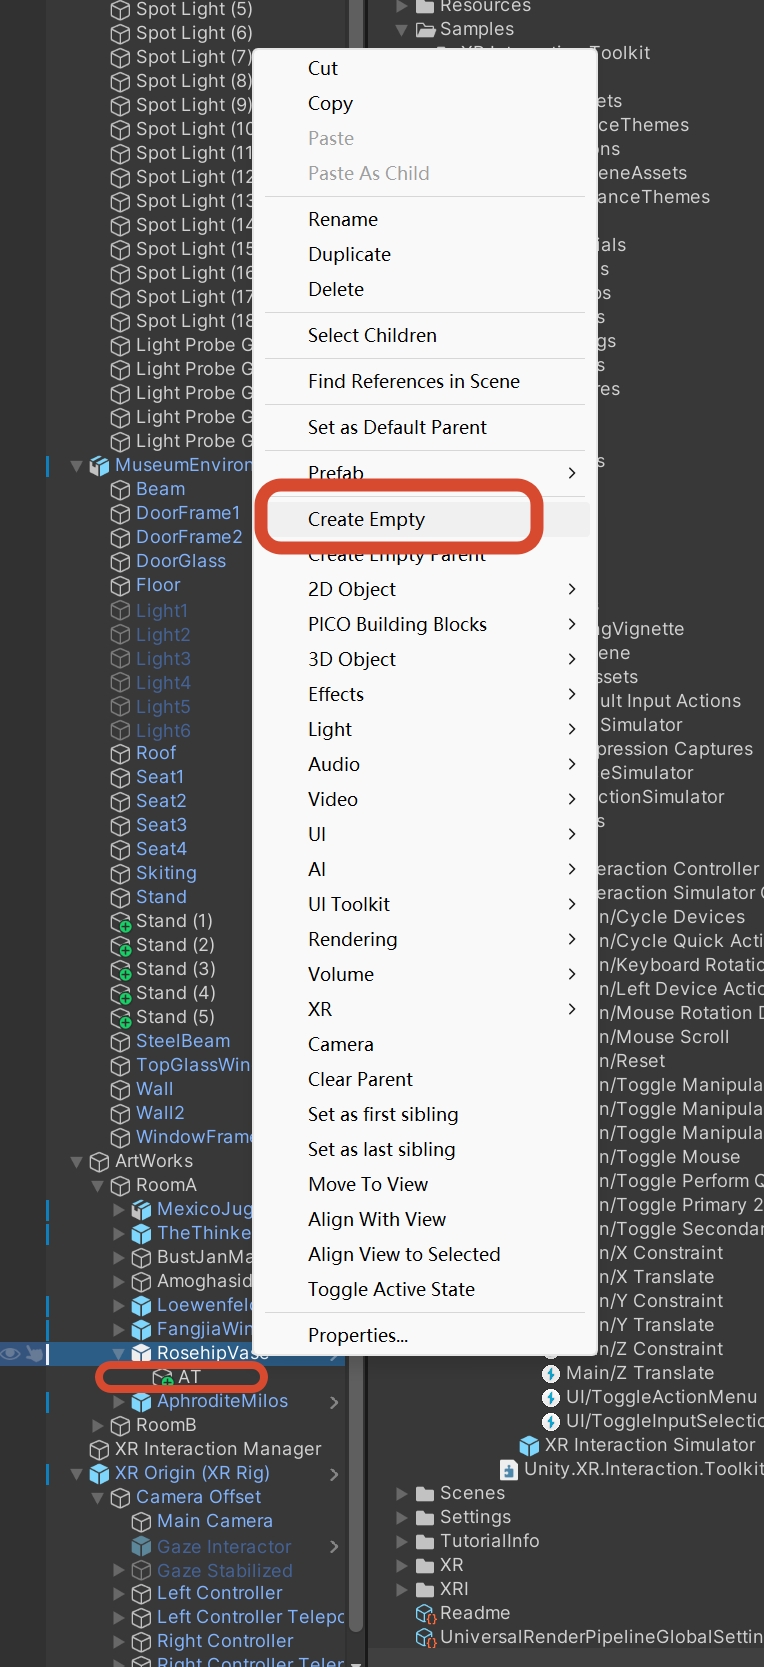764x1667 pixels.
Task: Expand the RoomB hierarchy node
Action: [97, 1425]
